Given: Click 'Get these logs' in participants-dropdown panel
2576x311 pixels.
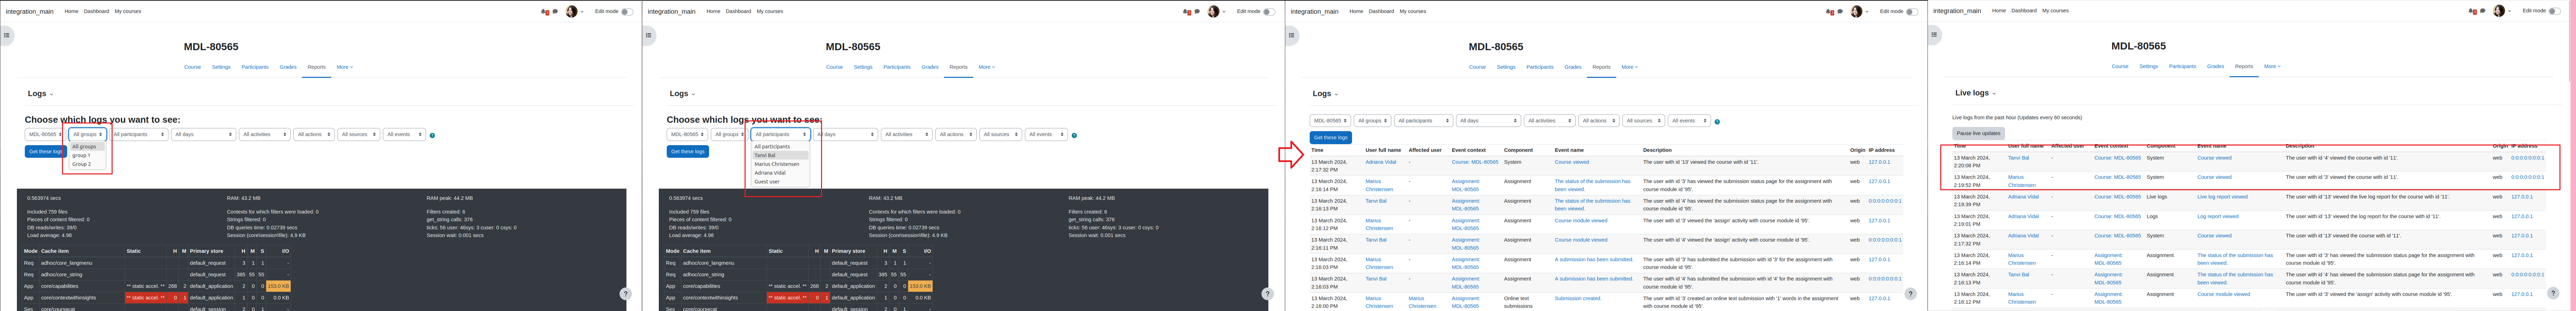Looking at the screenshot, I should [688, 152].
